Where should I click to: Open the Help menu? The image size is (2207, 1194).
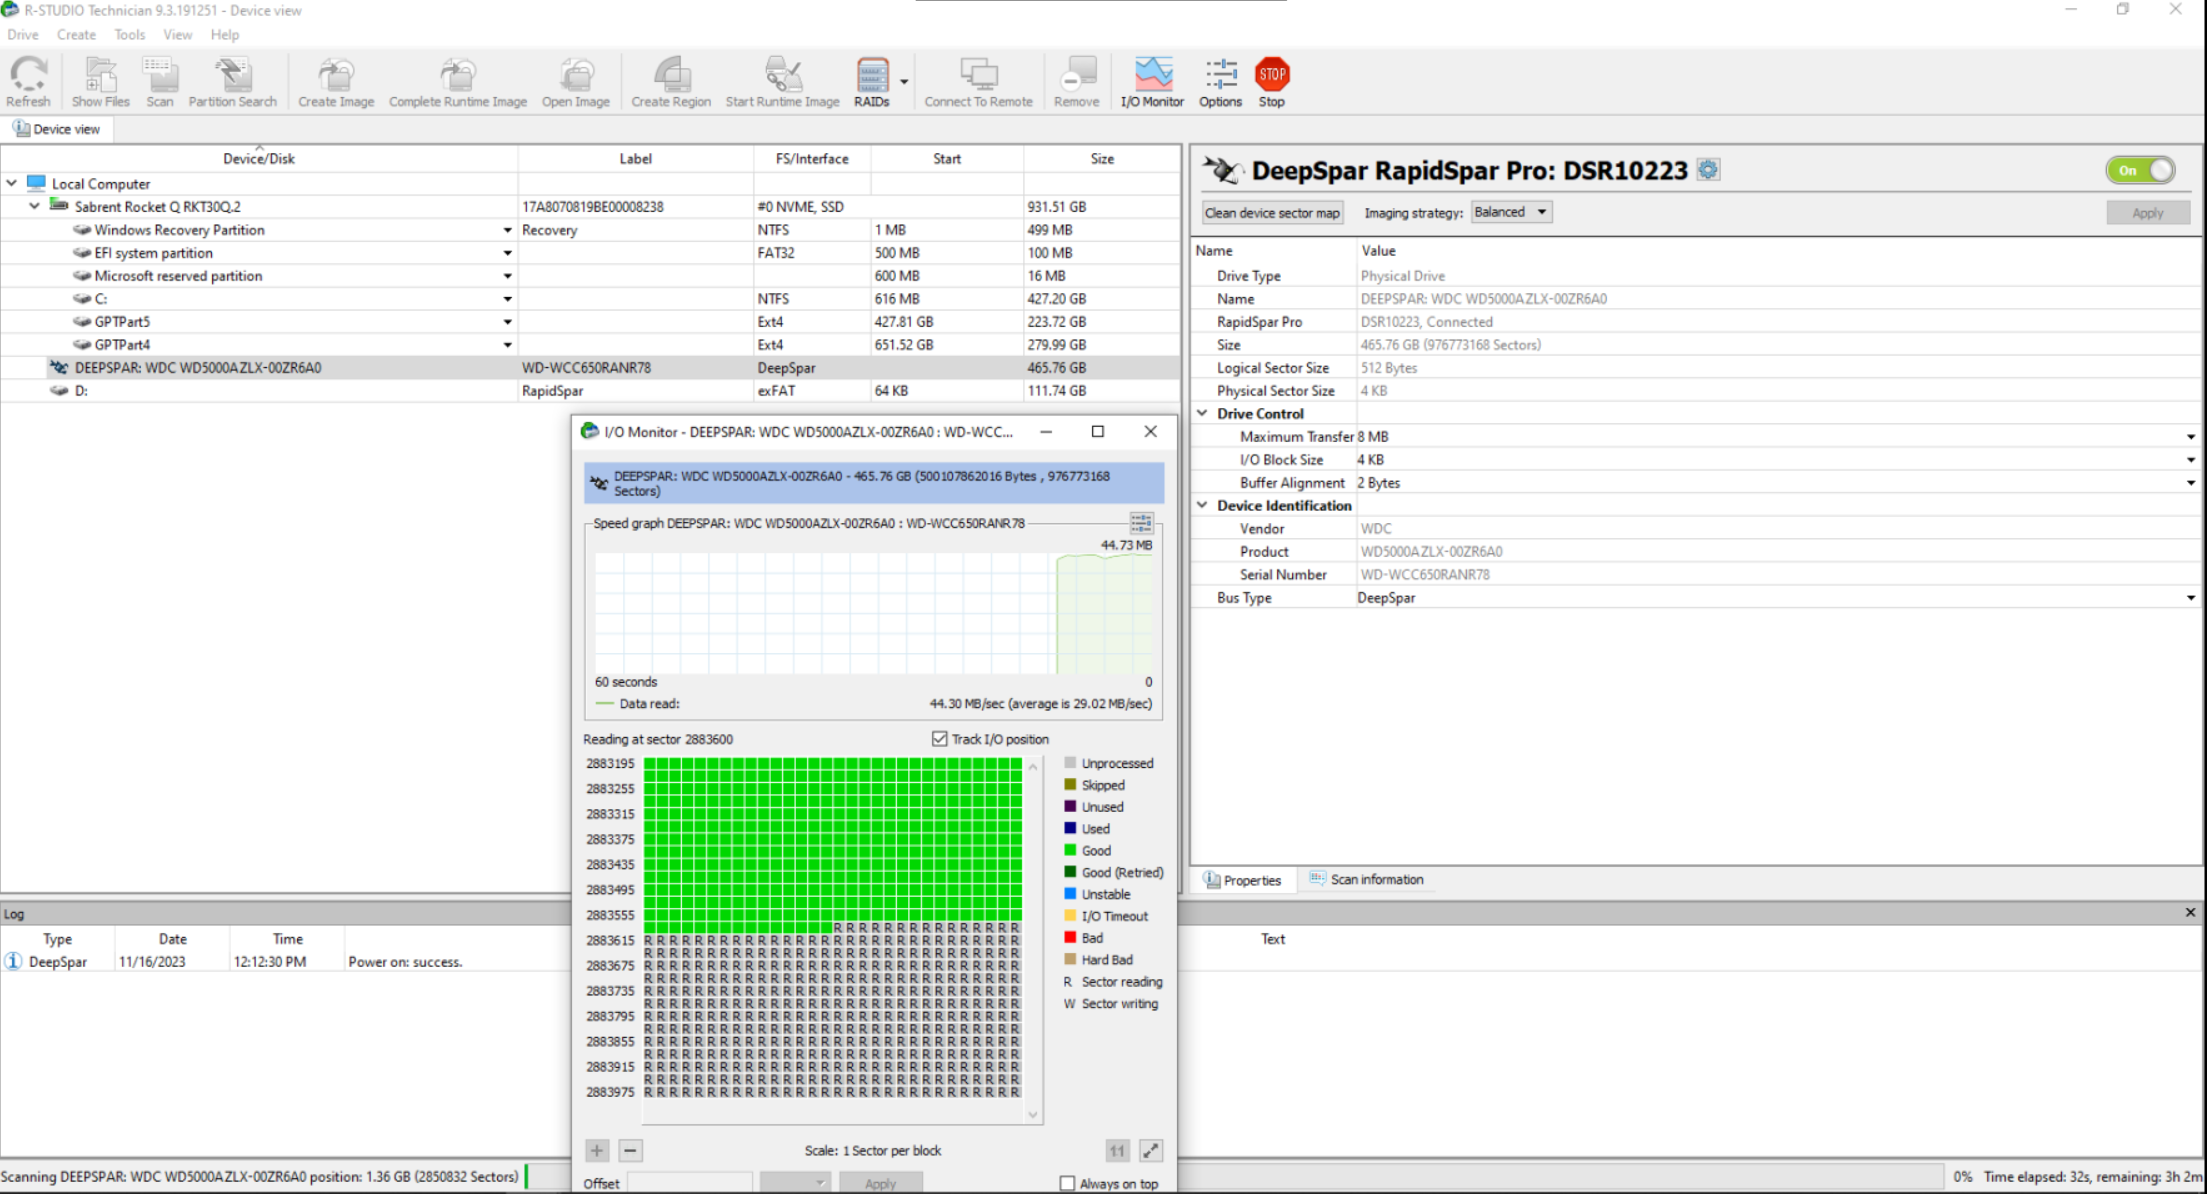point(225,34)
